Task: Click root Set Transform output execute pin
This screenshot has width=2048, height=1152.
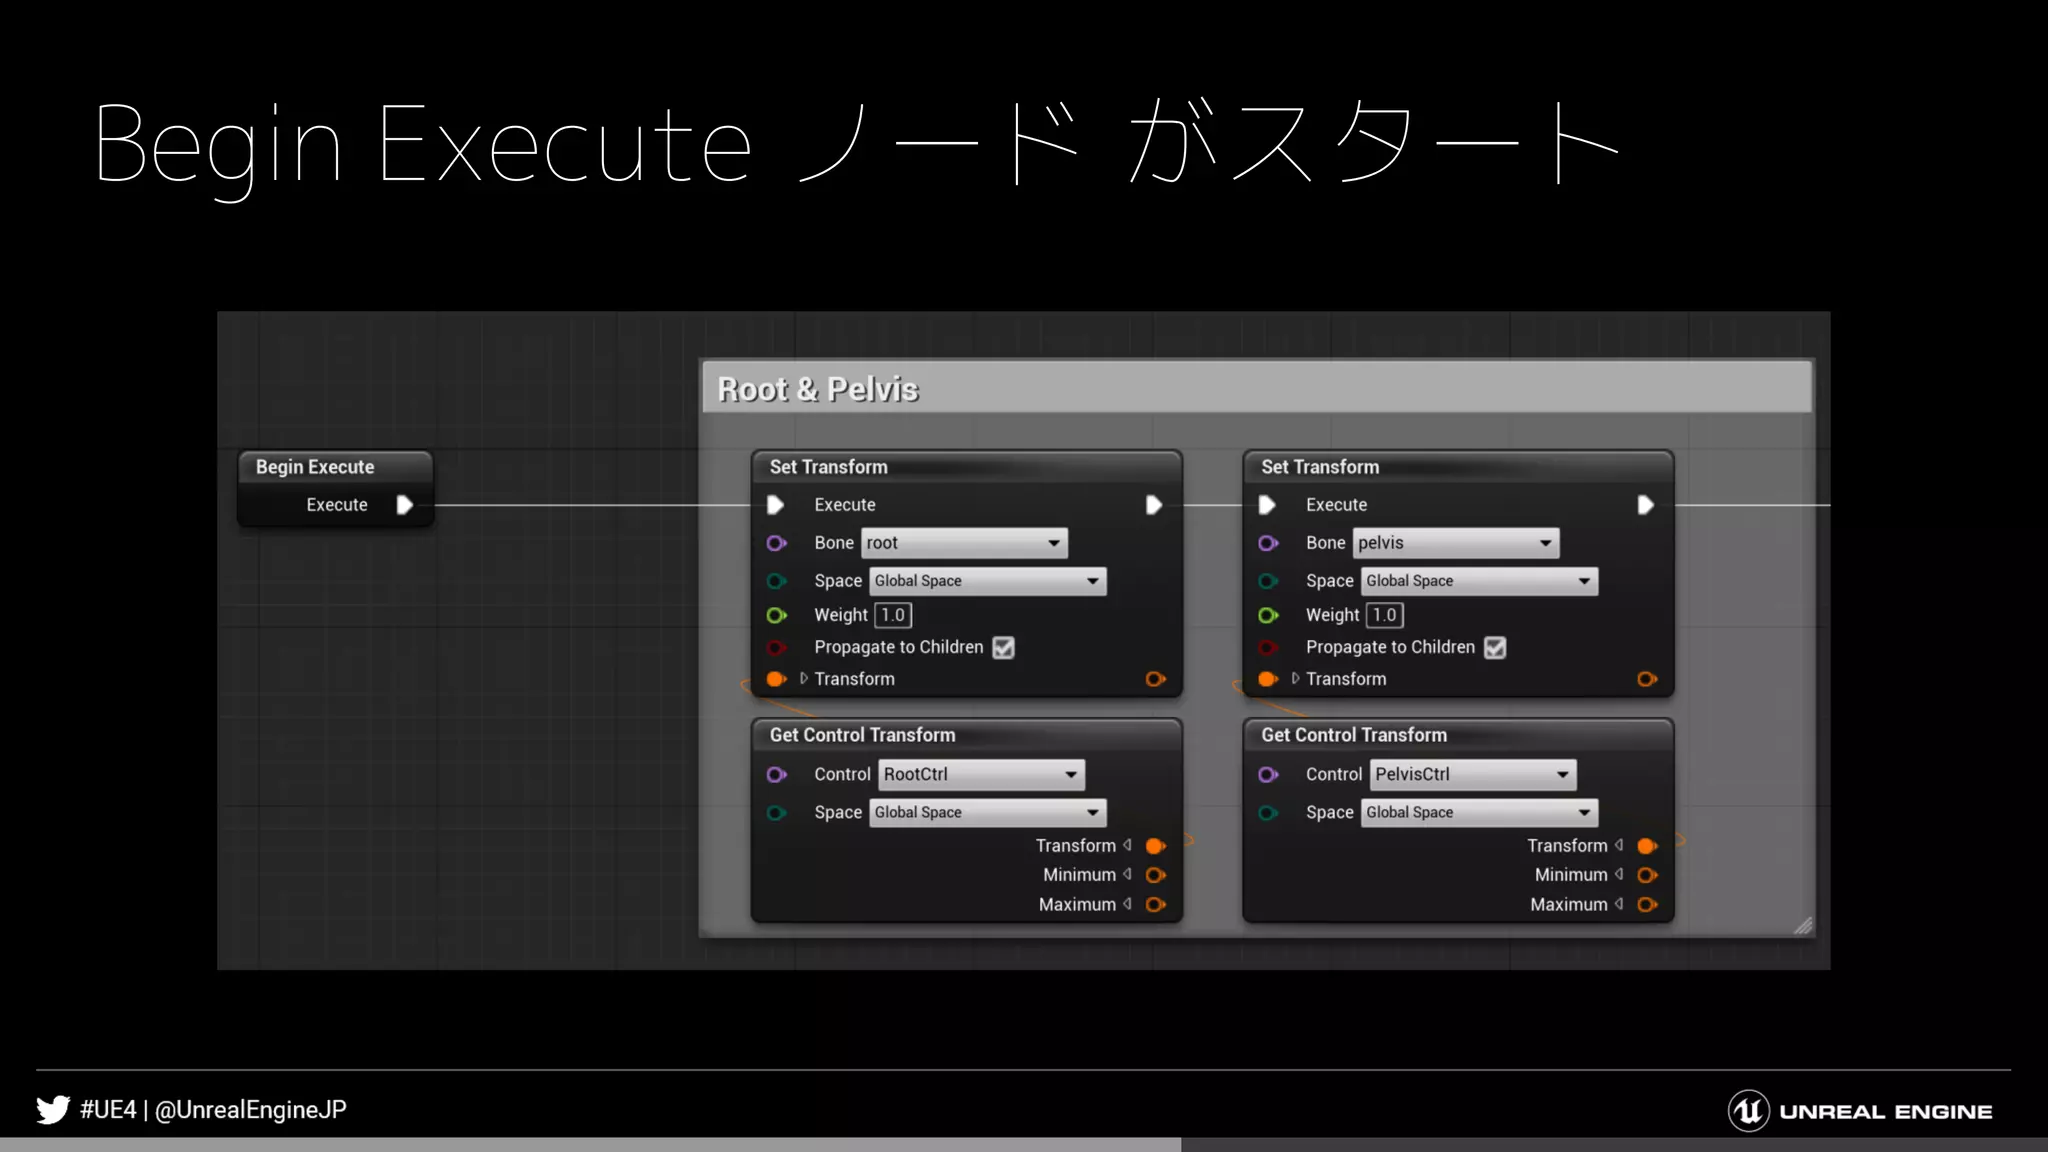Action: point(1154,505)
